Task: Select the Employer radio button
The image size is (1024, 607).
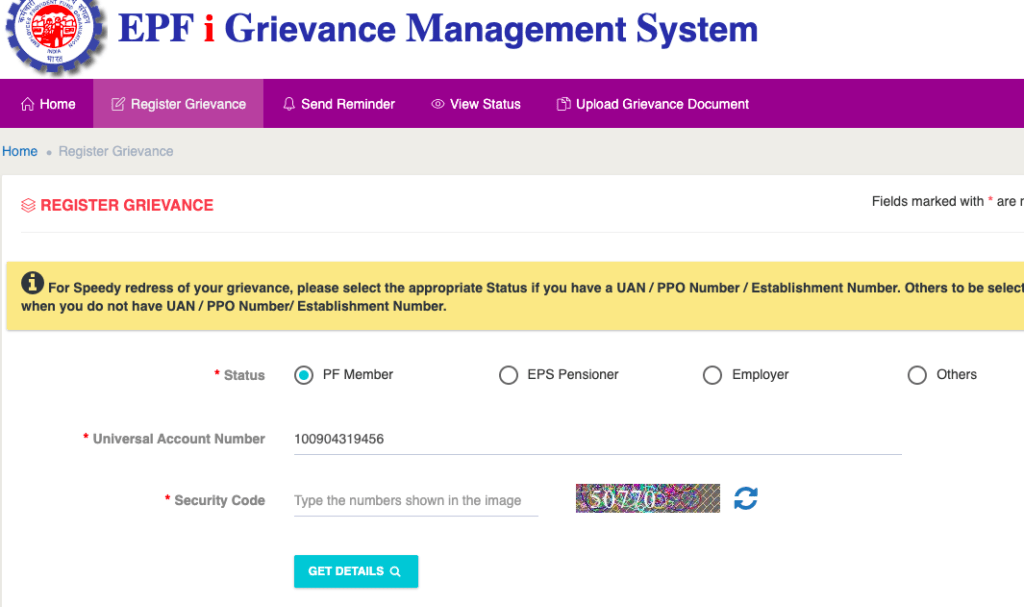Action: tap(712, 375)
